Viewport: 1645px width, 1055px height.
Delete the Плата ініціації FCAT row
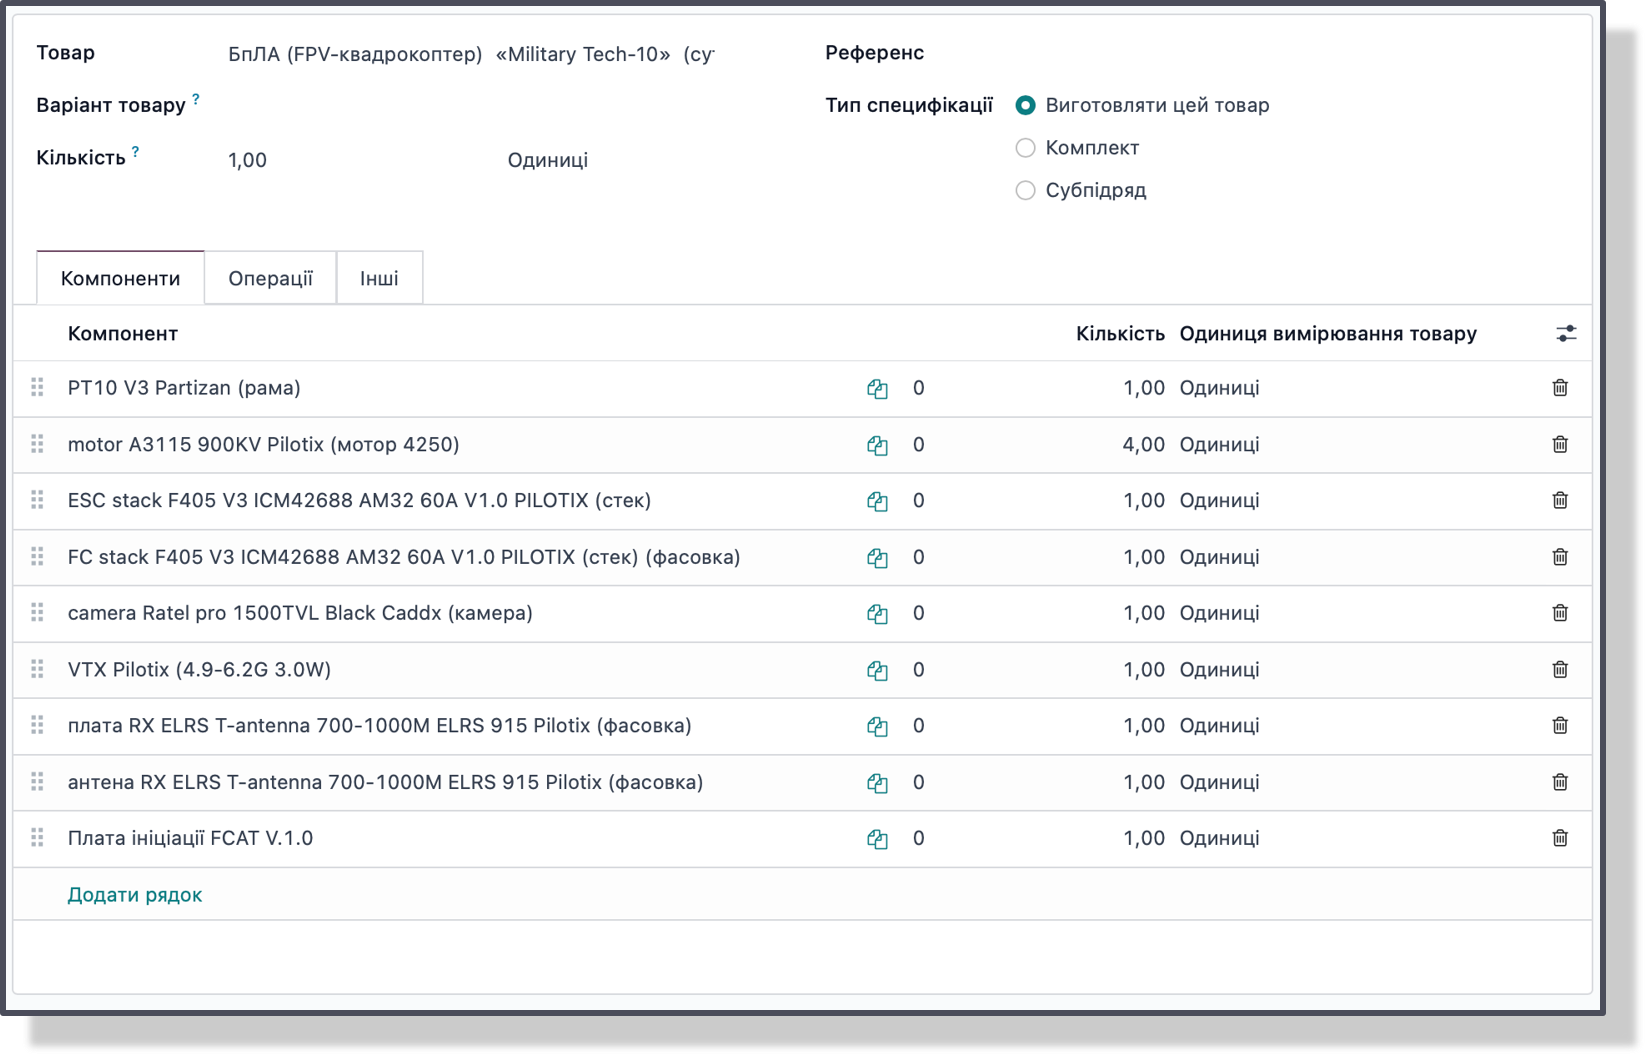(1559, 838)
